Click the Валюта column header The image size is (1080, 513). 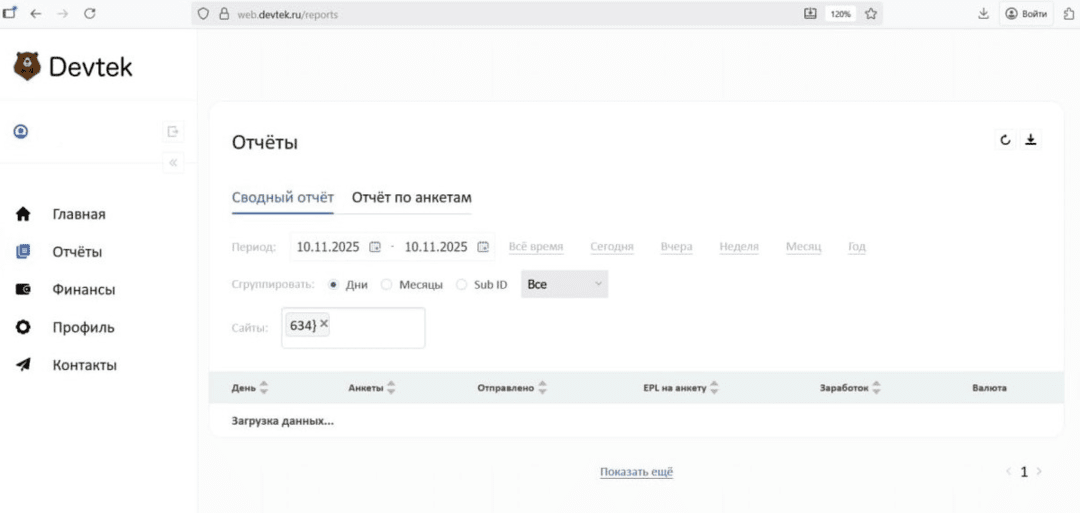pos(989,388)
